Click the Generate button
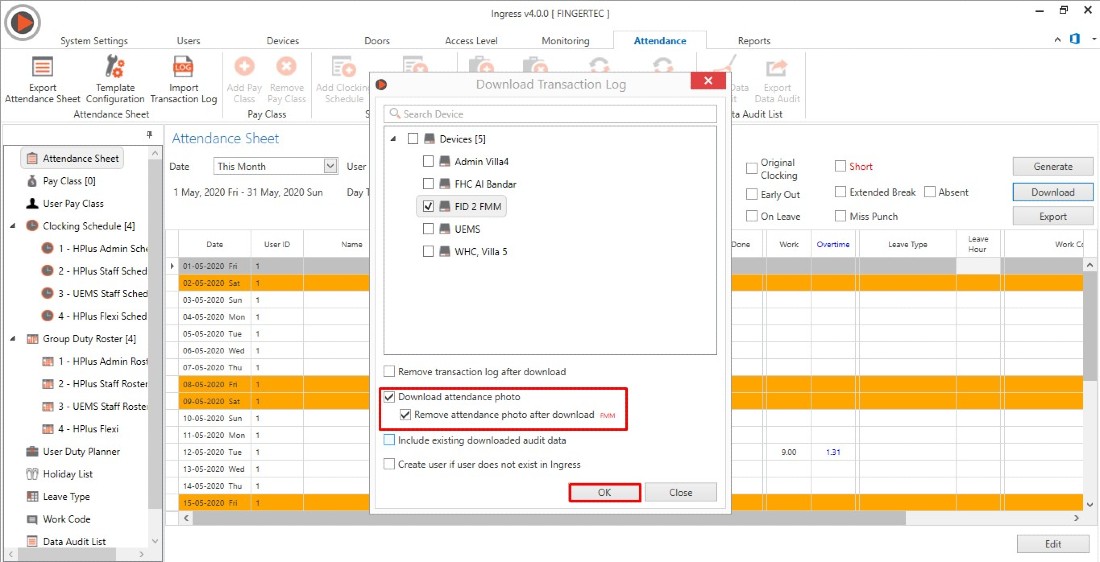 (1053, 166)
